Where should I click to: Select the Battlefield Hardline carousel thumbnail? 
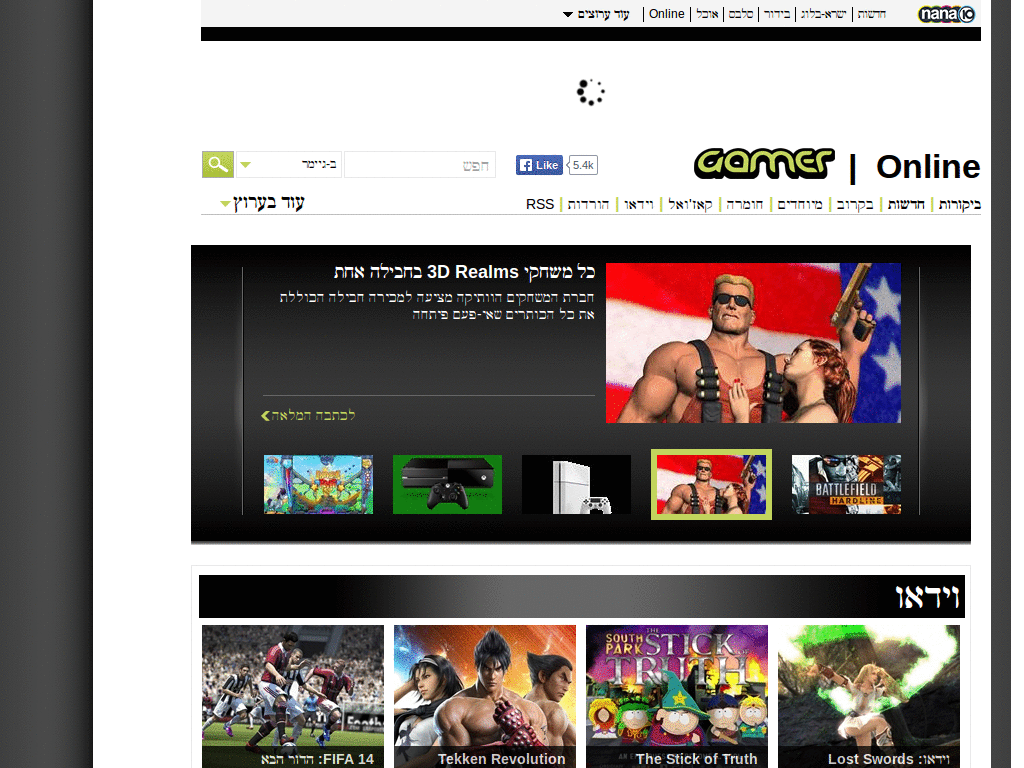click(x=846, y=485)
